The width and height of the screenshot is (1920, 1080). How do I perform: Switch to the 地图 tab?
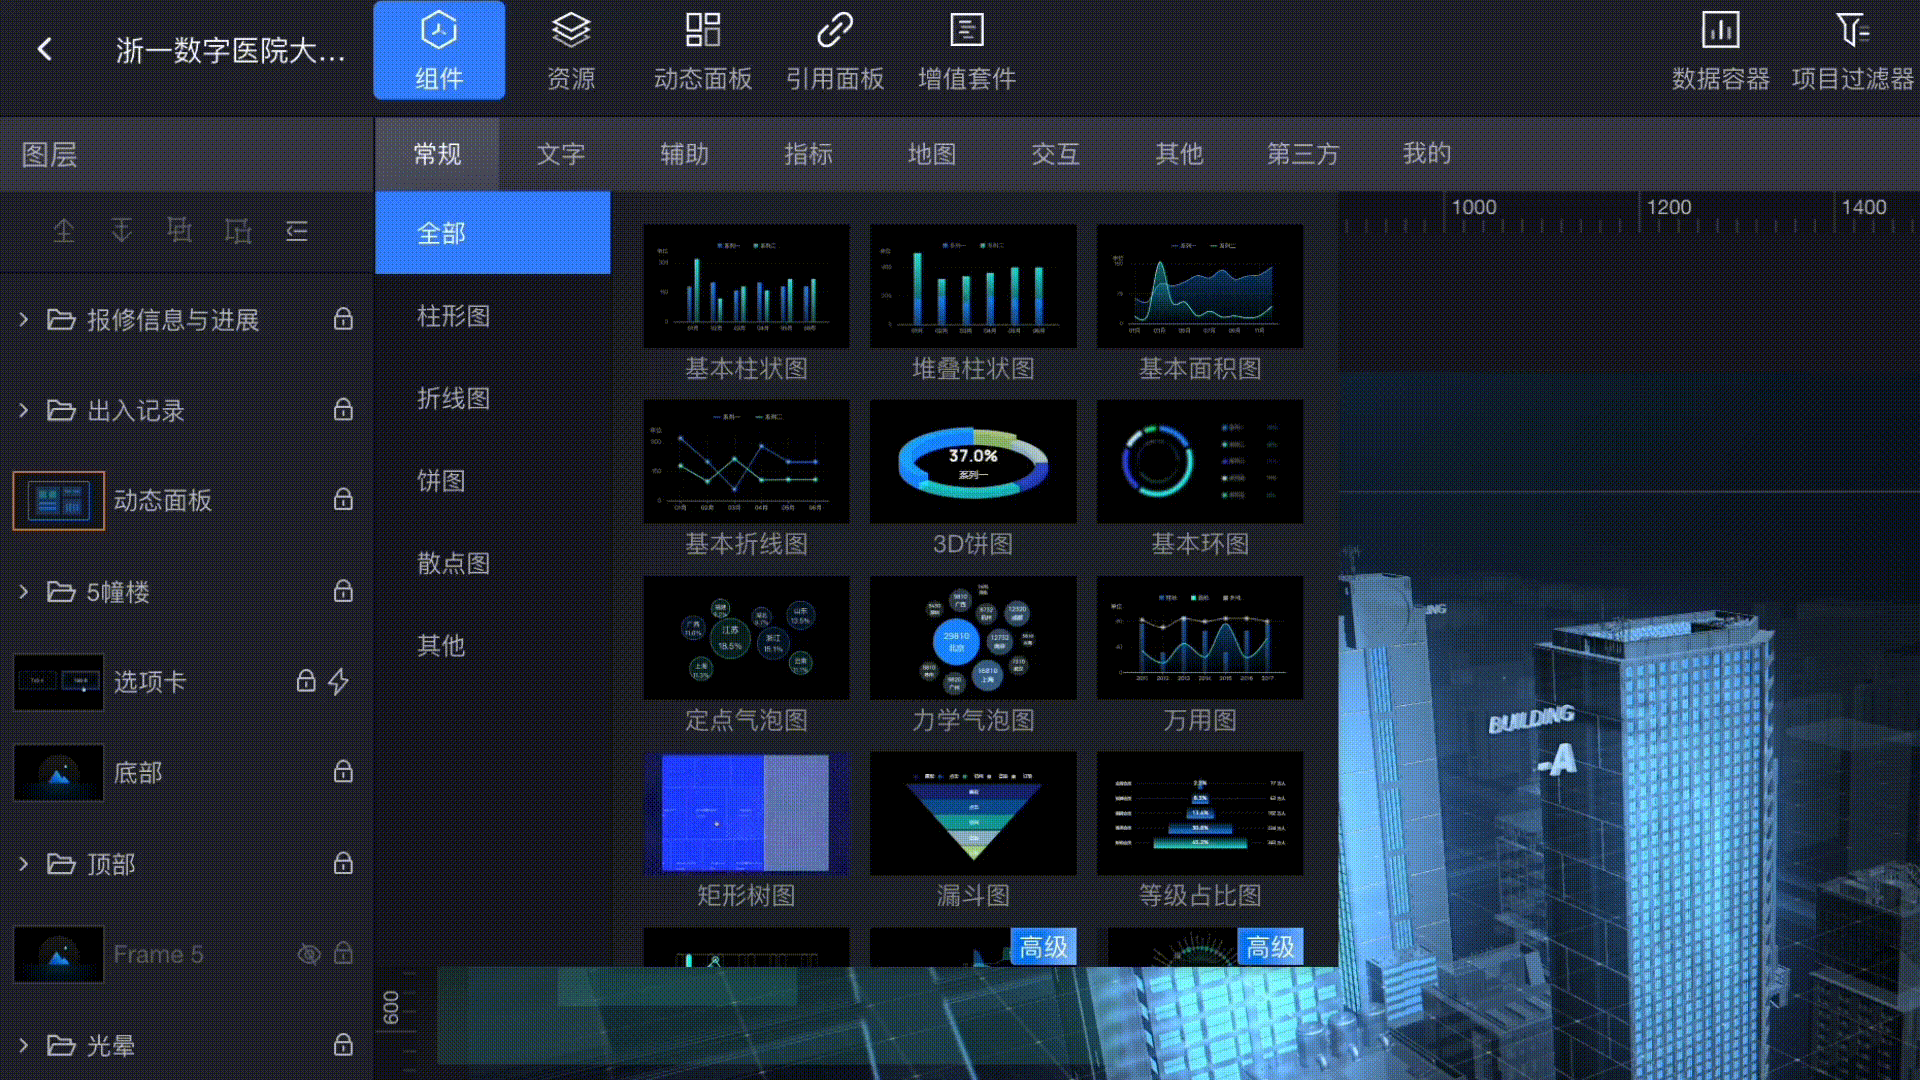(931, 154)
